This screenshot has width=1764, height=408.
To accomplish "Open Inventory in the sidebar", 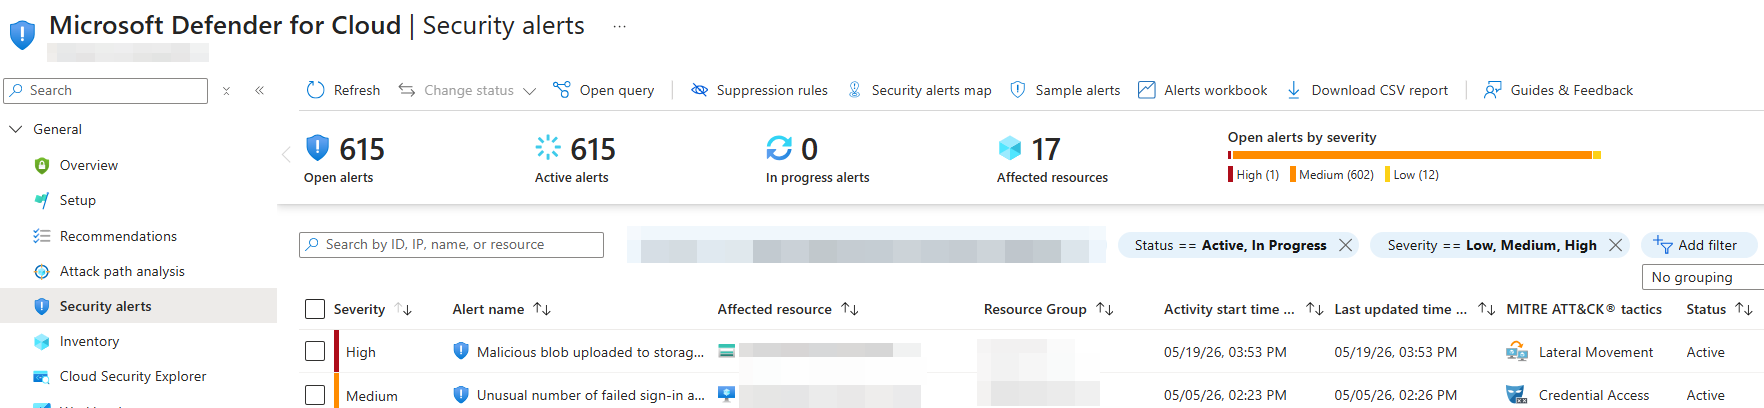I will tap(89, 341).
